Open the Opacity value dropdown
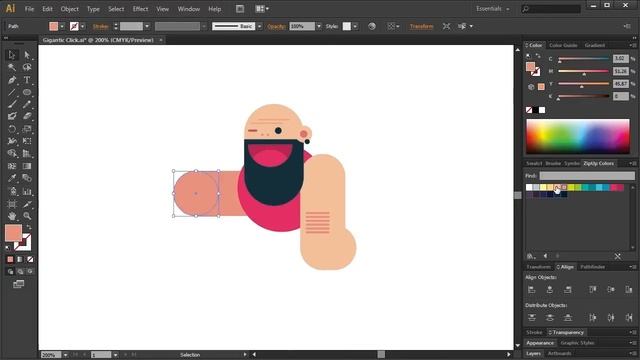The height and width of the screenshot is (360, 640). (319, 27)
